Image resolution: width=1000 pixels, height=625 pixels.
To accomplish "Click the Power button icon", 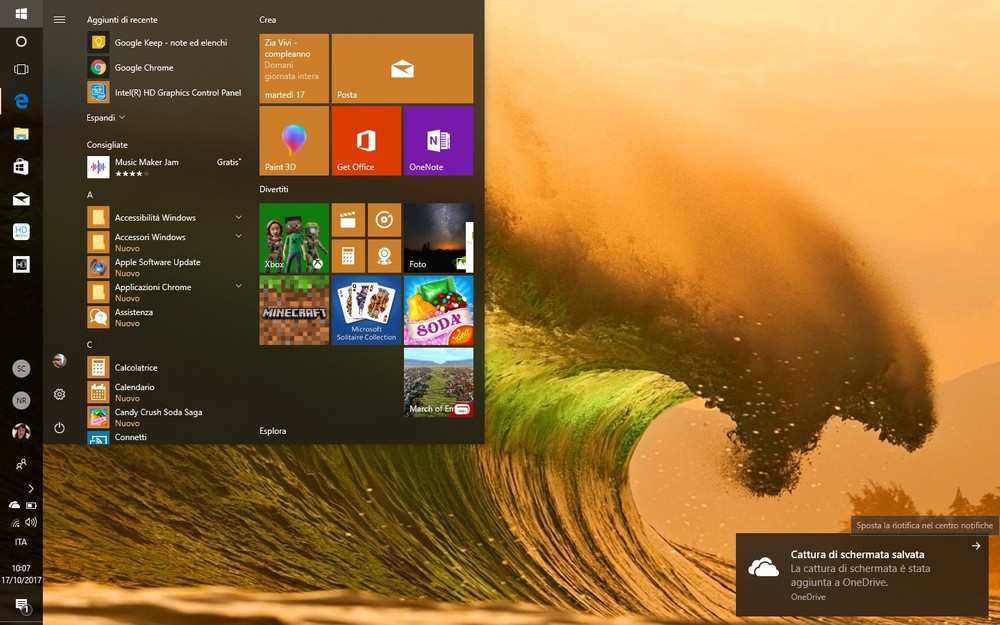I will pyautogui.click(x=60, y=428).
